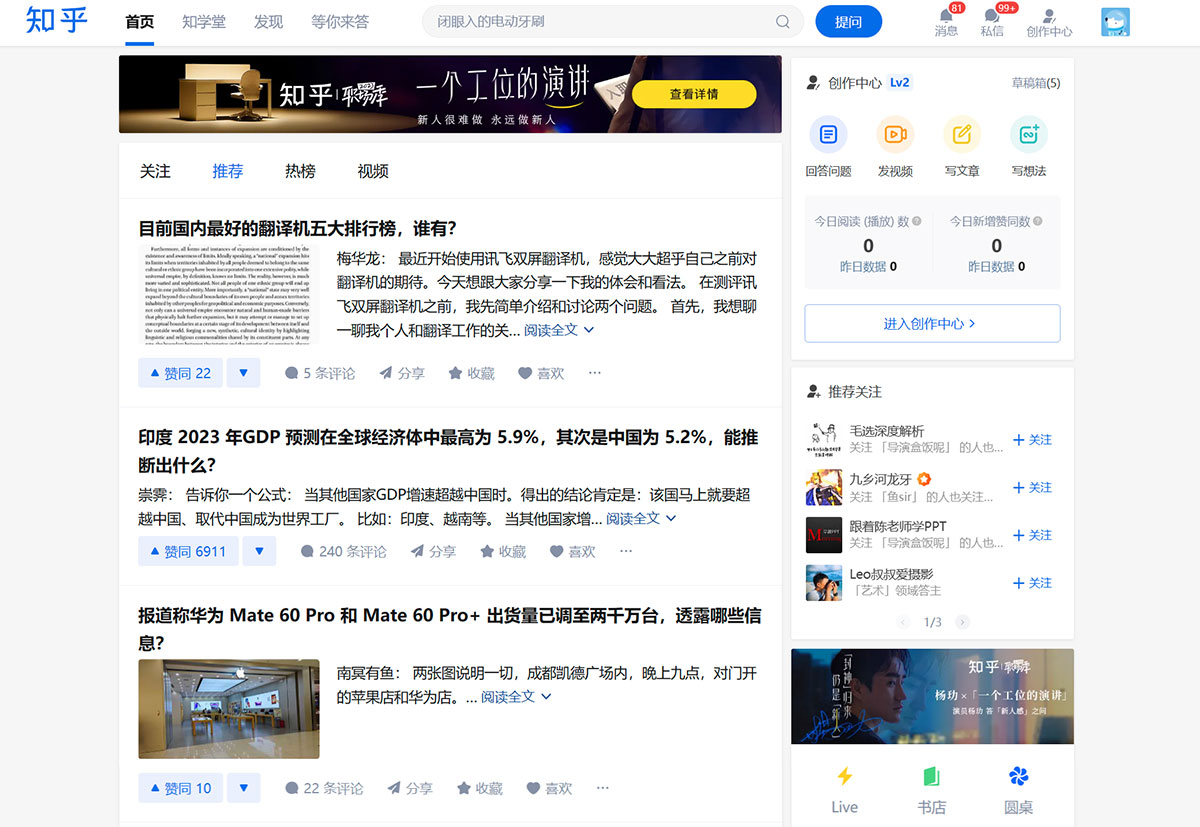Click the blue 提问 button
1200x827 pixels.
point(848,21)
